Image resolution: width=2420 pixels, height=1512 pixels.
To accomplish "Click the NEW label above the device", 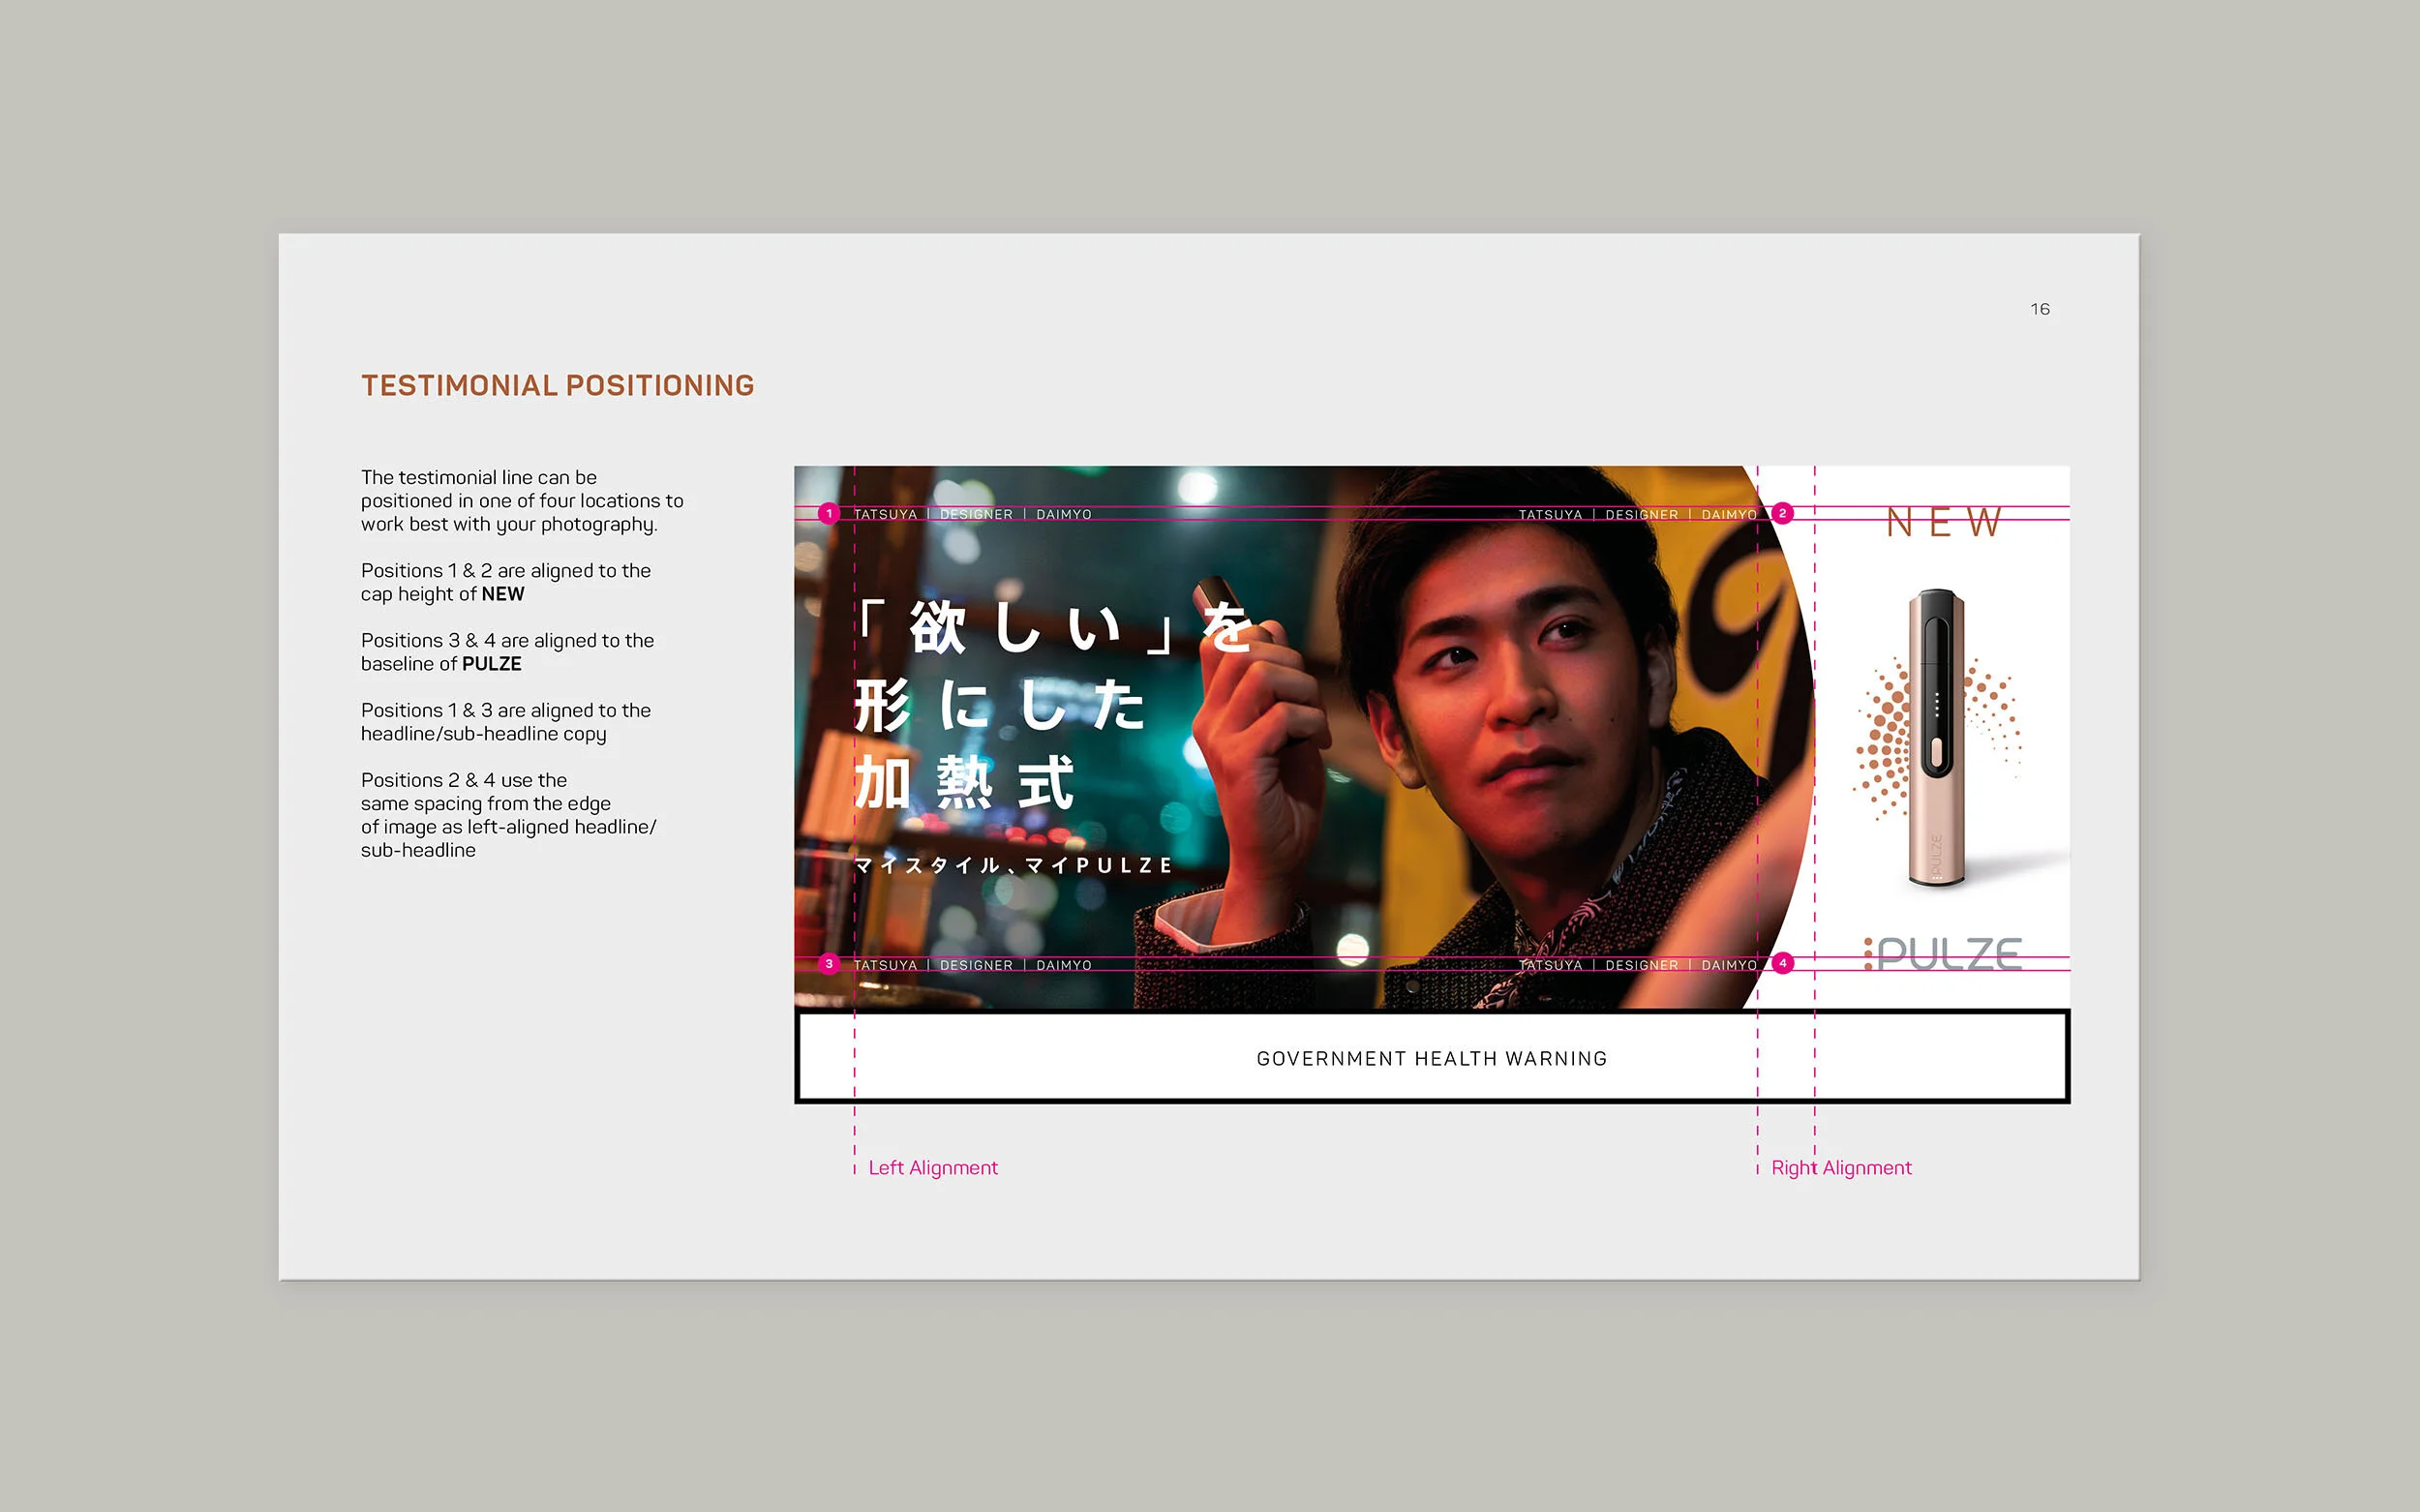I will pyautogui.click(x=1943, y=522).
